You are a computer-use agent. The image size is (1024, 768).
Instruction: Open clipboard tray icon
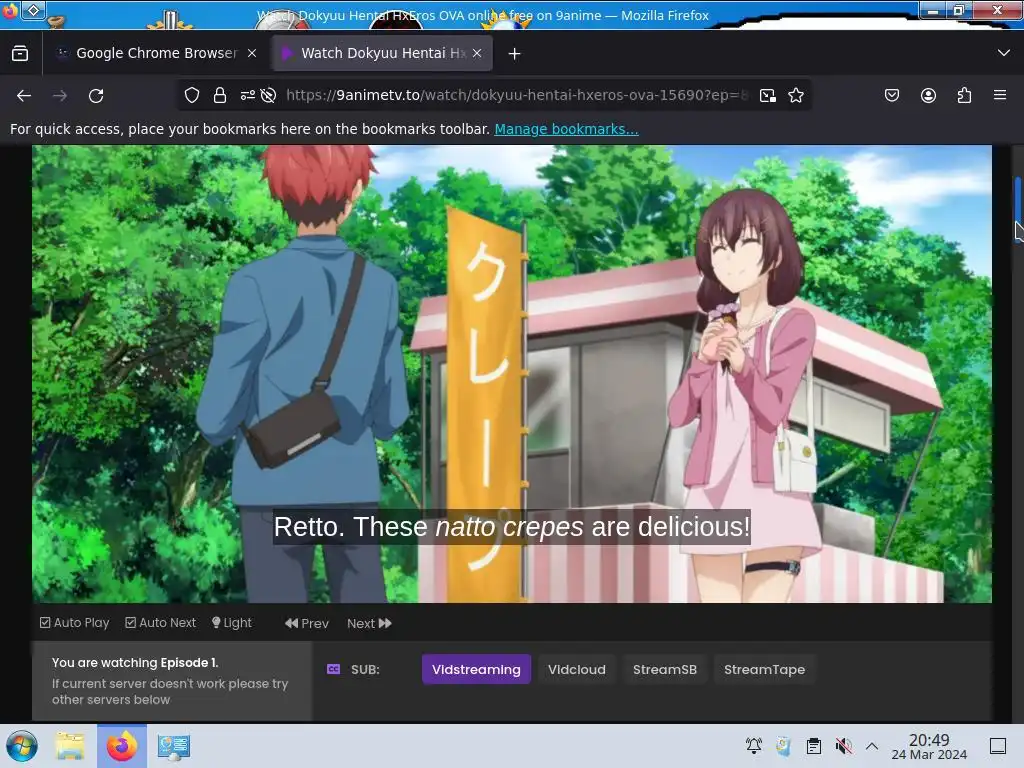814,745
